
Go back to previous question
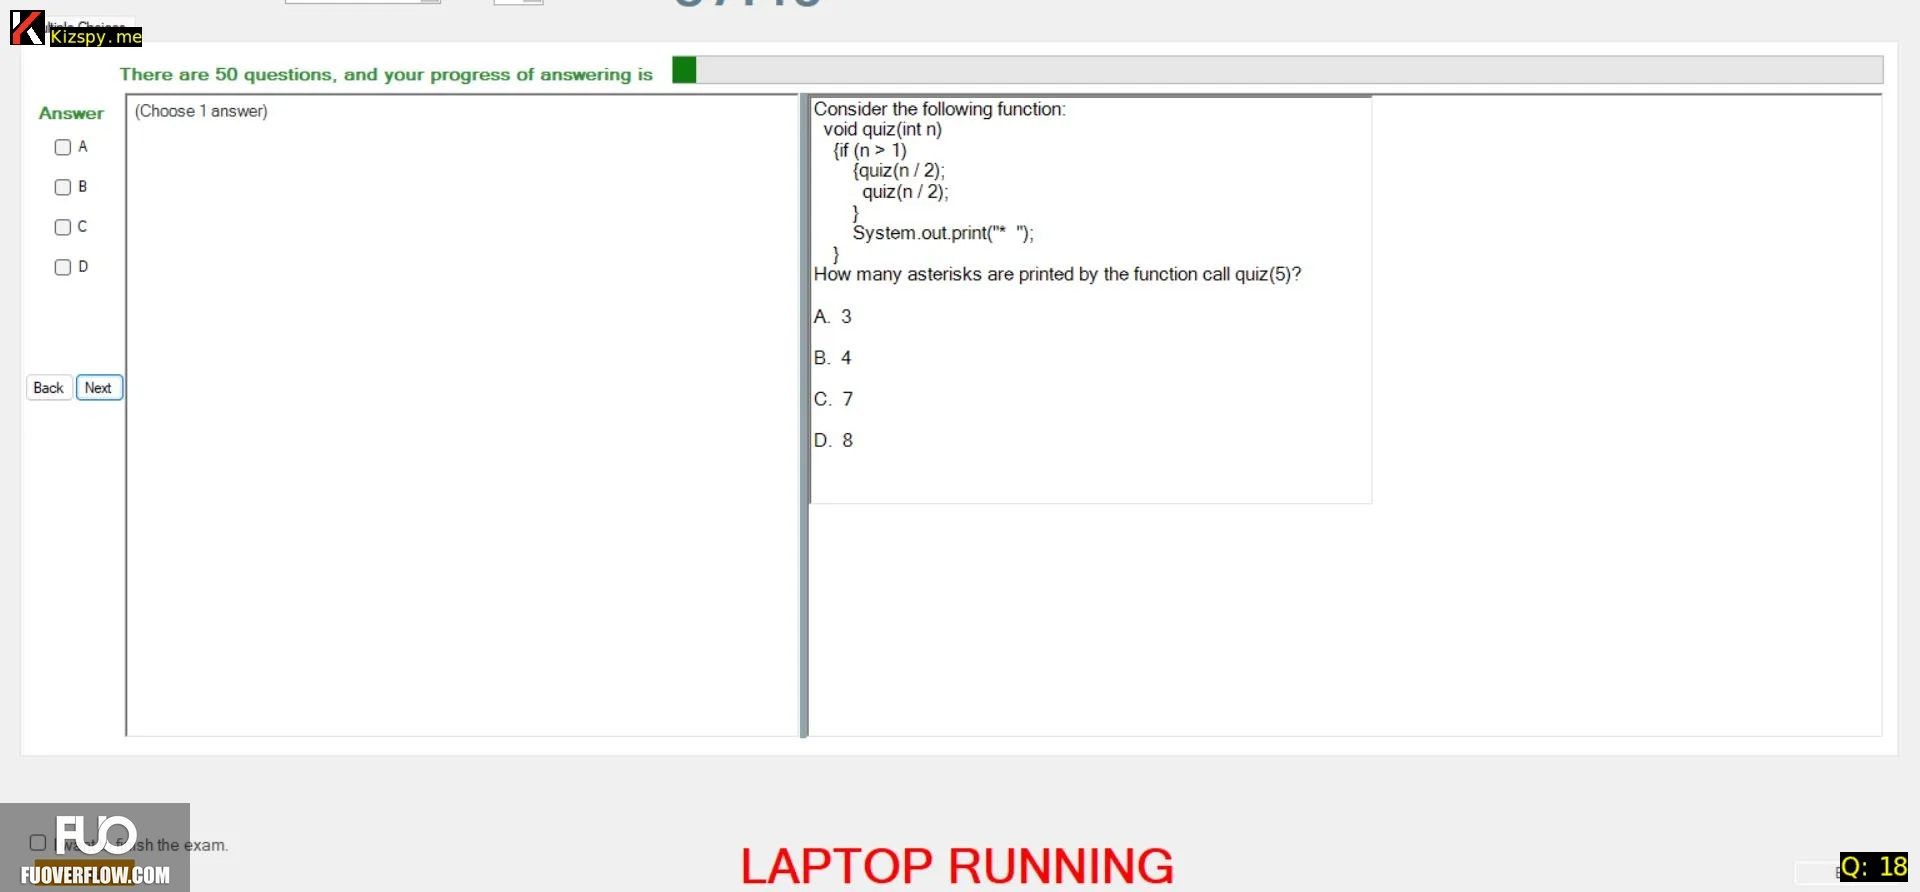coord(49,388)
